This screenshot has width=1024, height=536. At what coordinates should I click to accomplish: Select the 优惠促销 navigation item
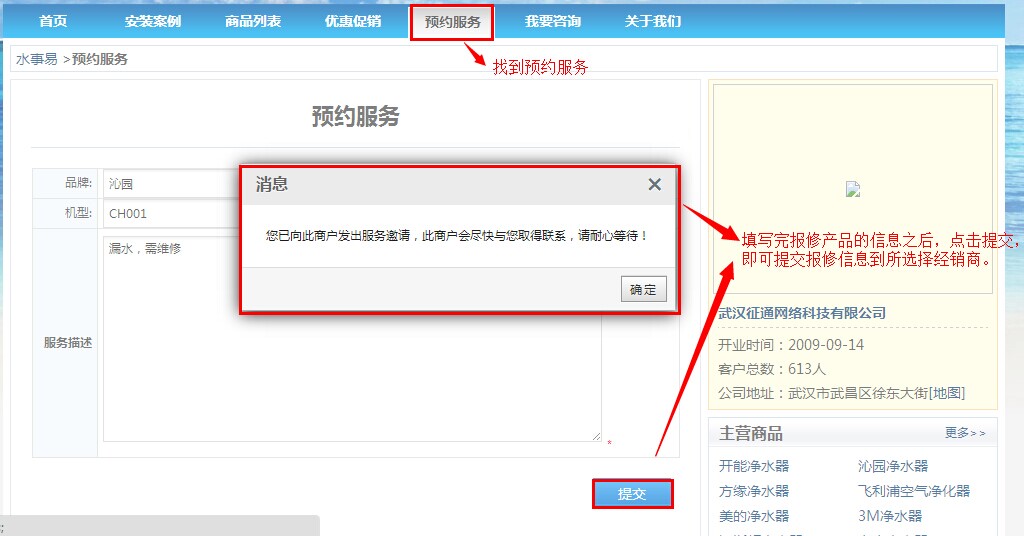(353, 21)
